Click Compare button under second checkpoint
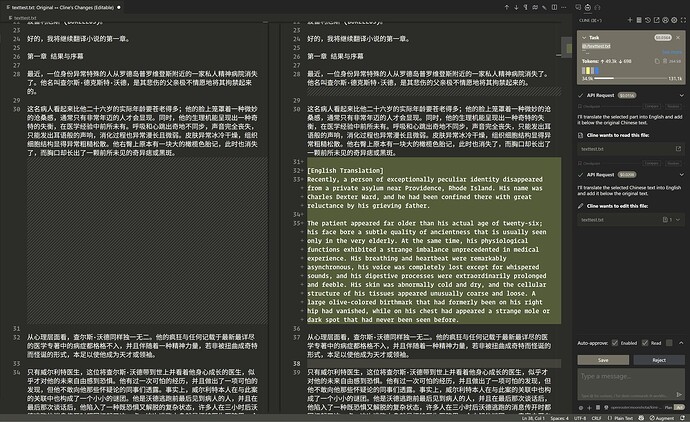This screenshot has width=690, height=422. (x=652, y=163)
